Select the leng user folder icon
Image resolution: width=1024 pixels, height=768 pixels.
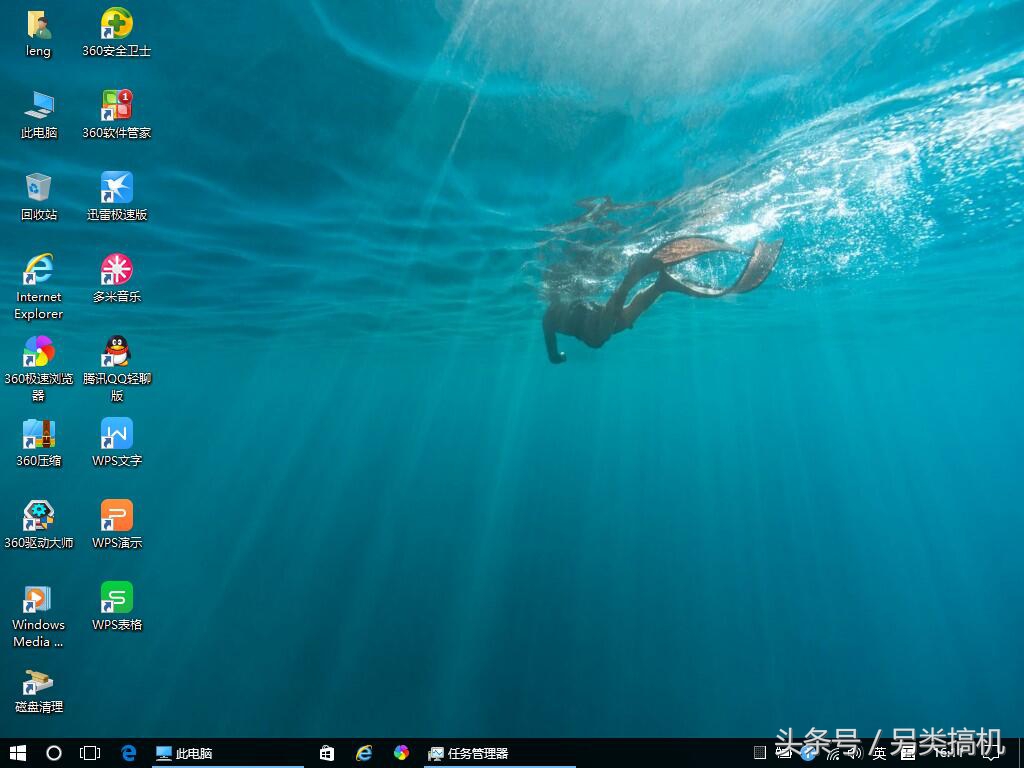(x=38, y=24)
